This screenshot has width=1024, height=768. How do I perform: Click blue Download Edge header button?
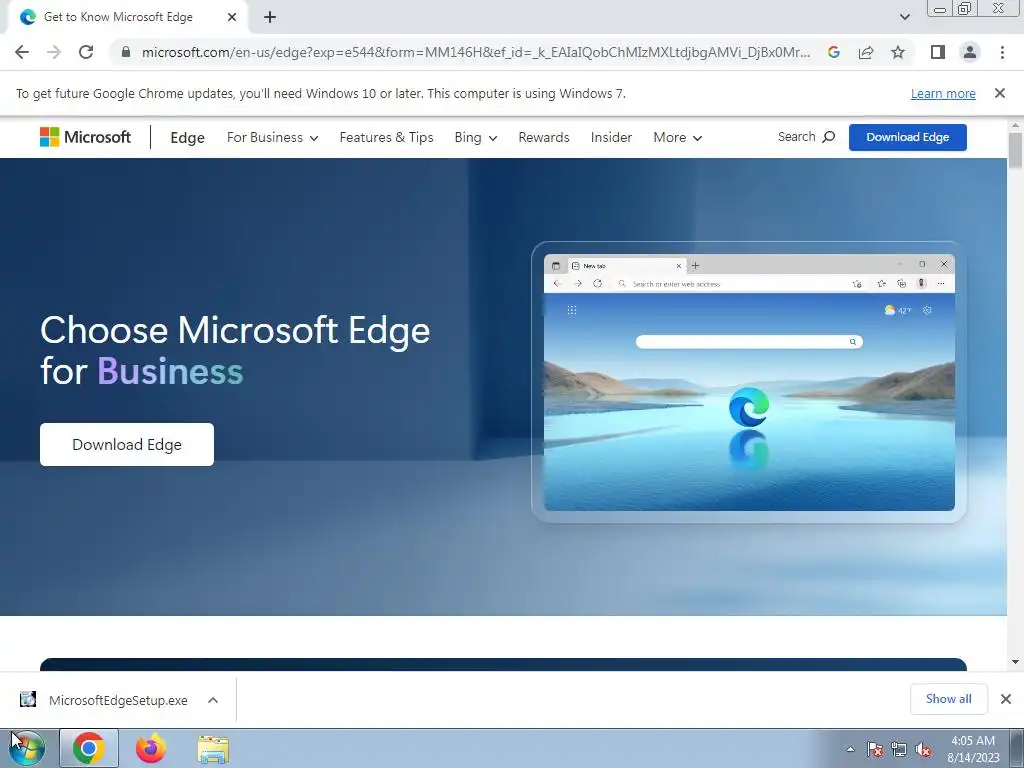908,137
